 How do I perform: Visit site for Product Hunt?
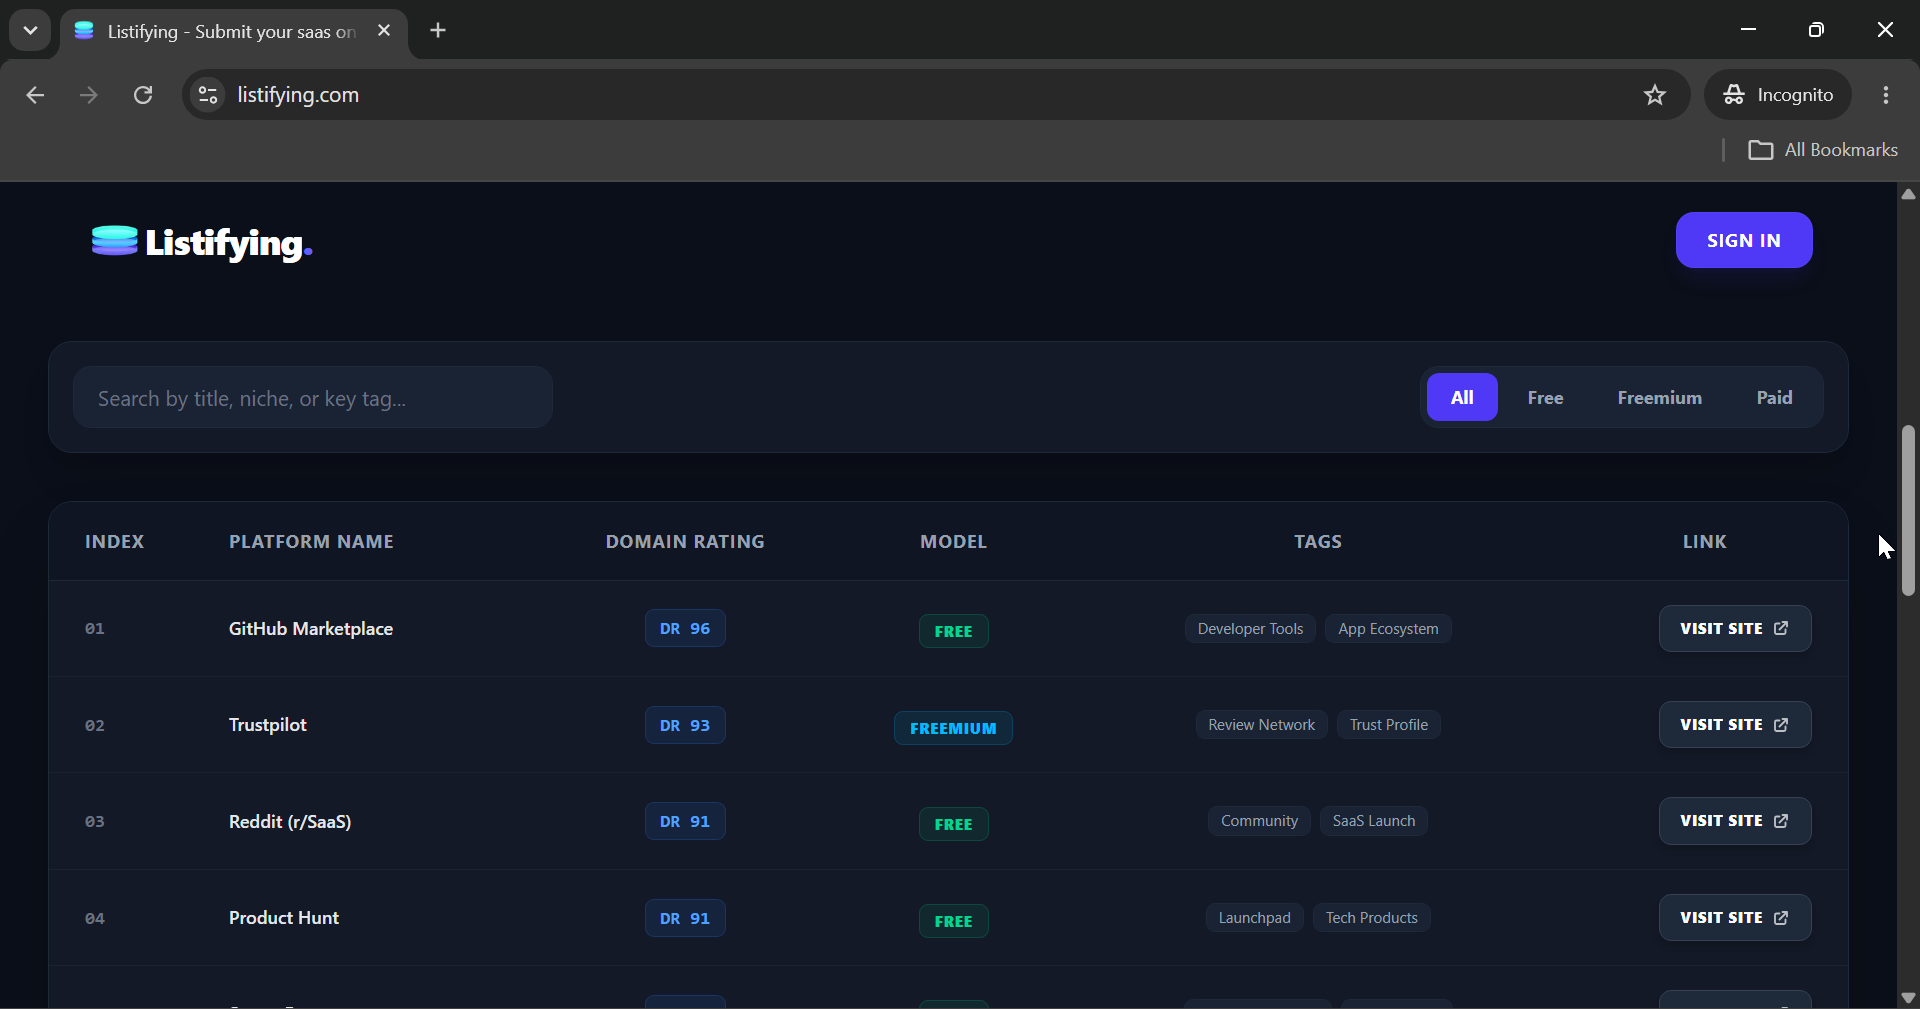(x=1735, y=918)
